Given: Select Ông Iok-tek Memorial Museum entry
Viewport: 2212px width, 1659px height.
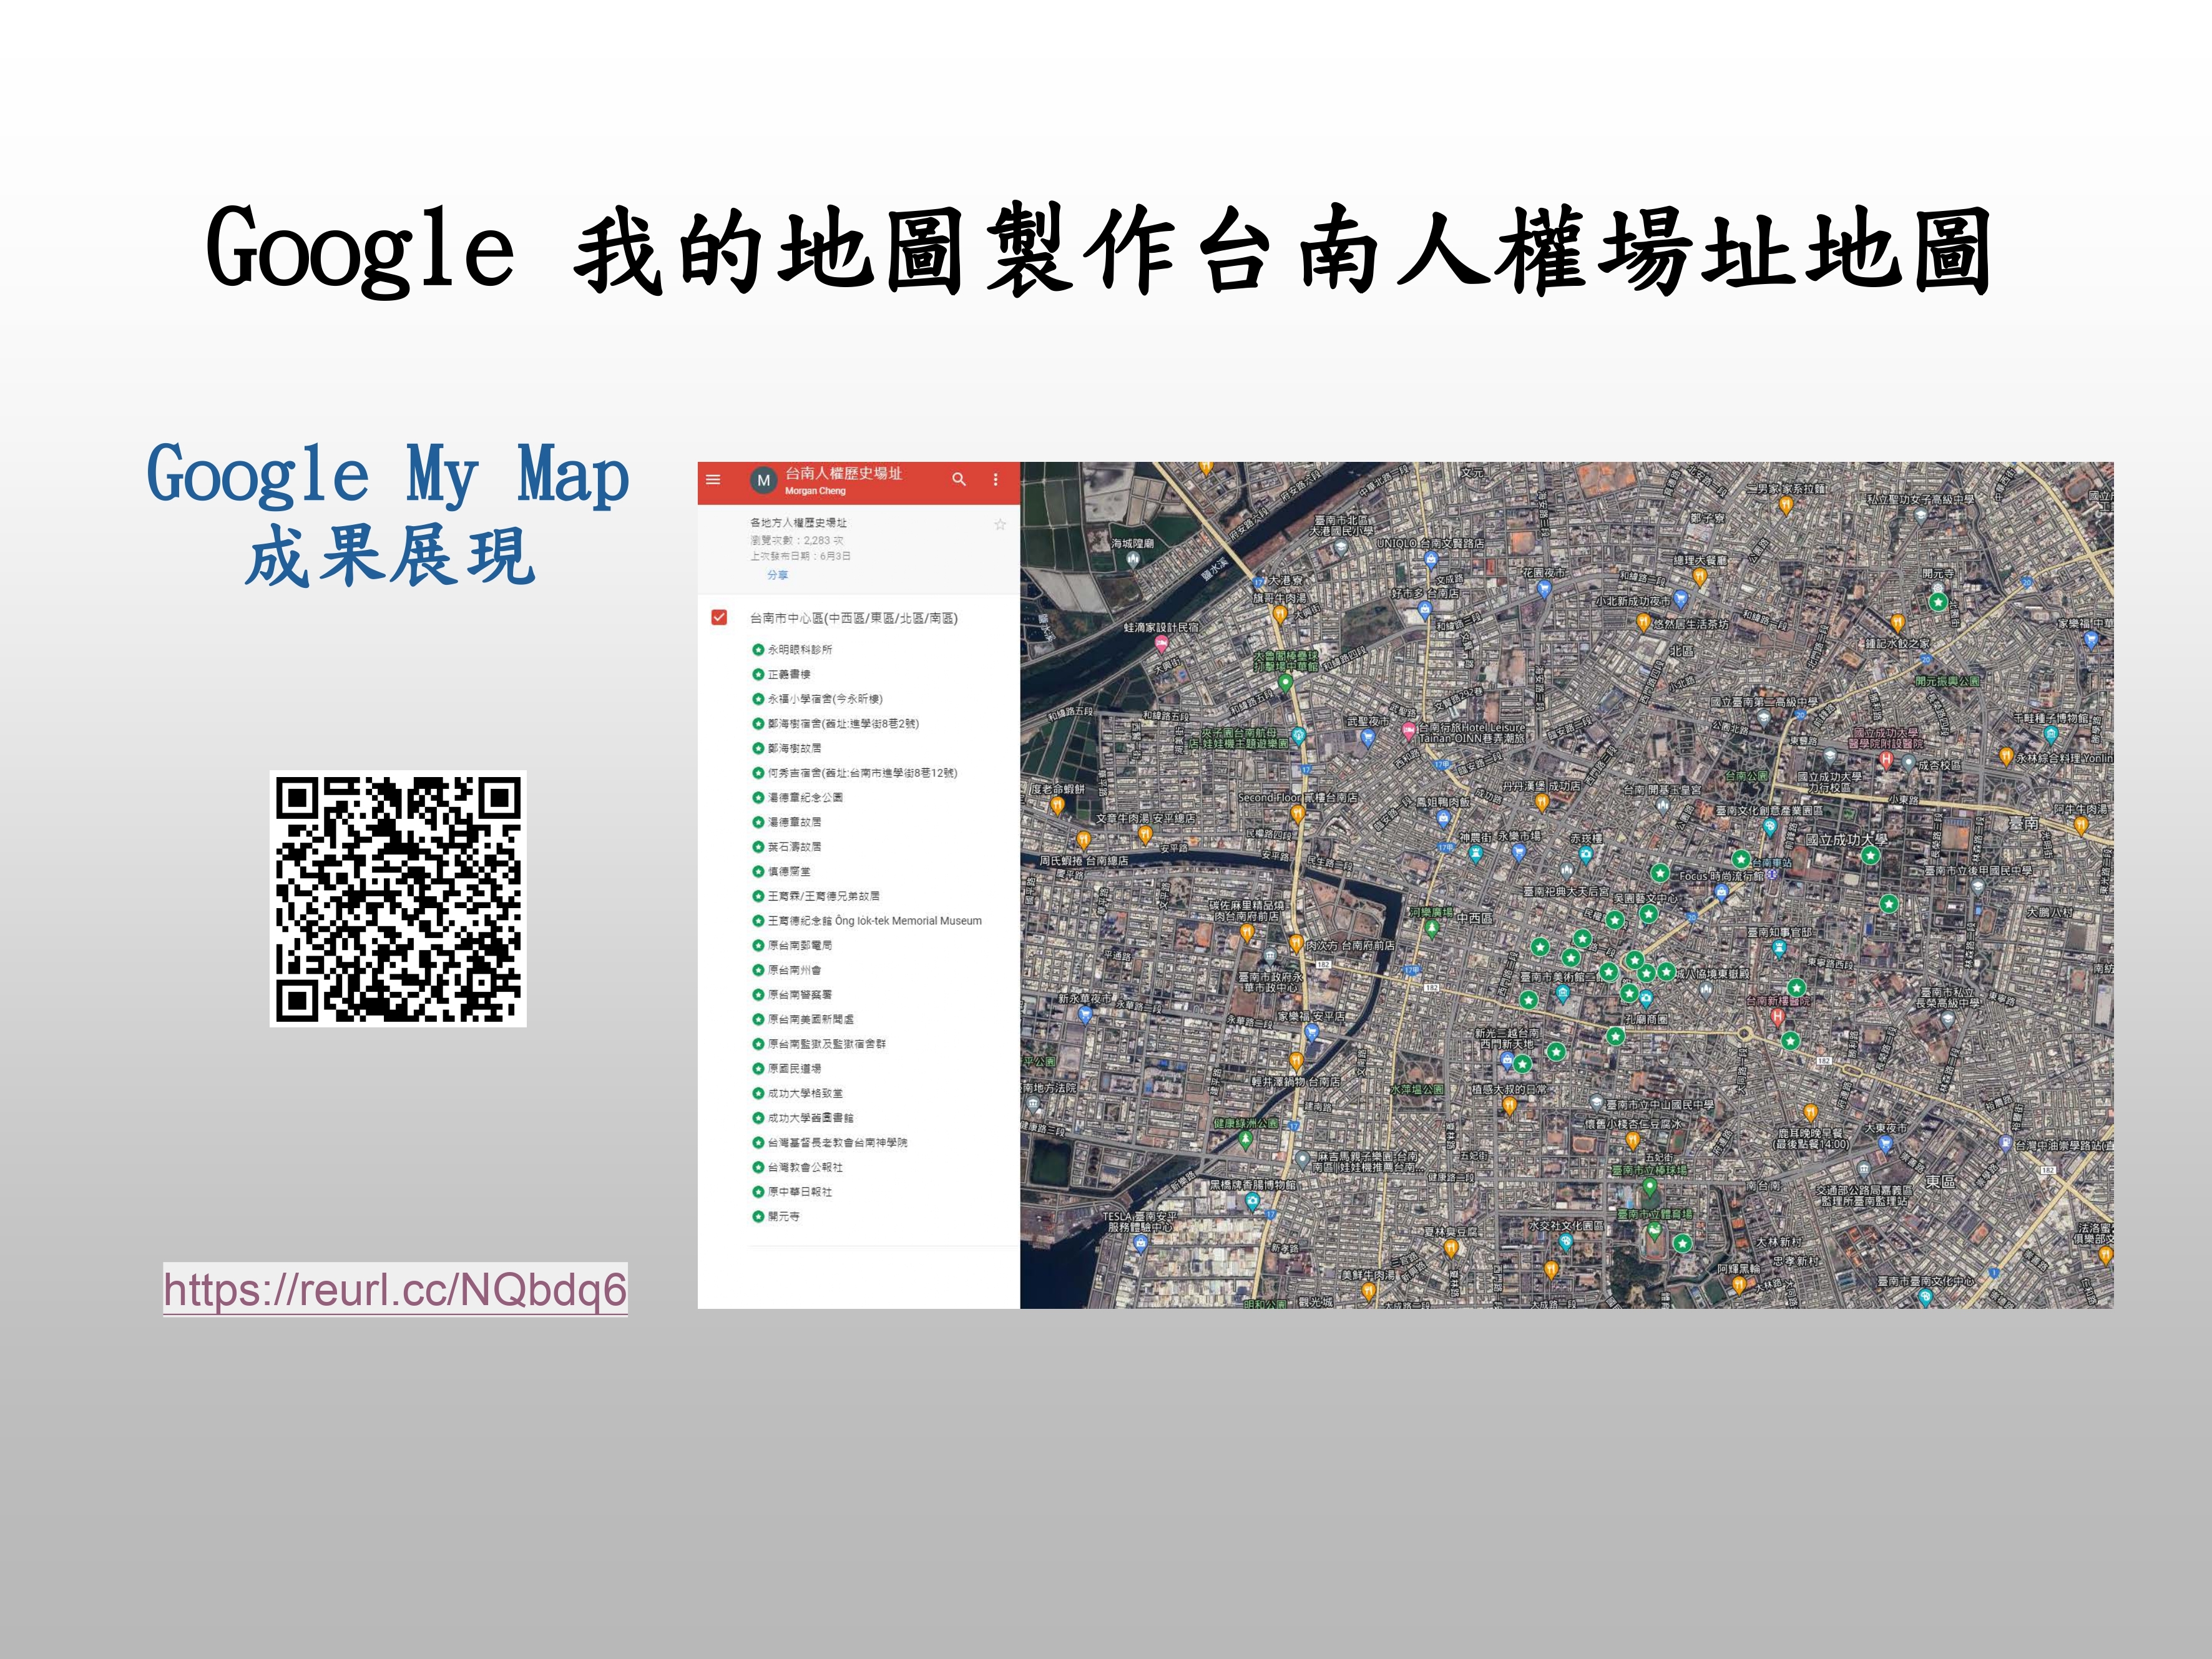Looking at the screenshot, I should click(x=867, y=921).
